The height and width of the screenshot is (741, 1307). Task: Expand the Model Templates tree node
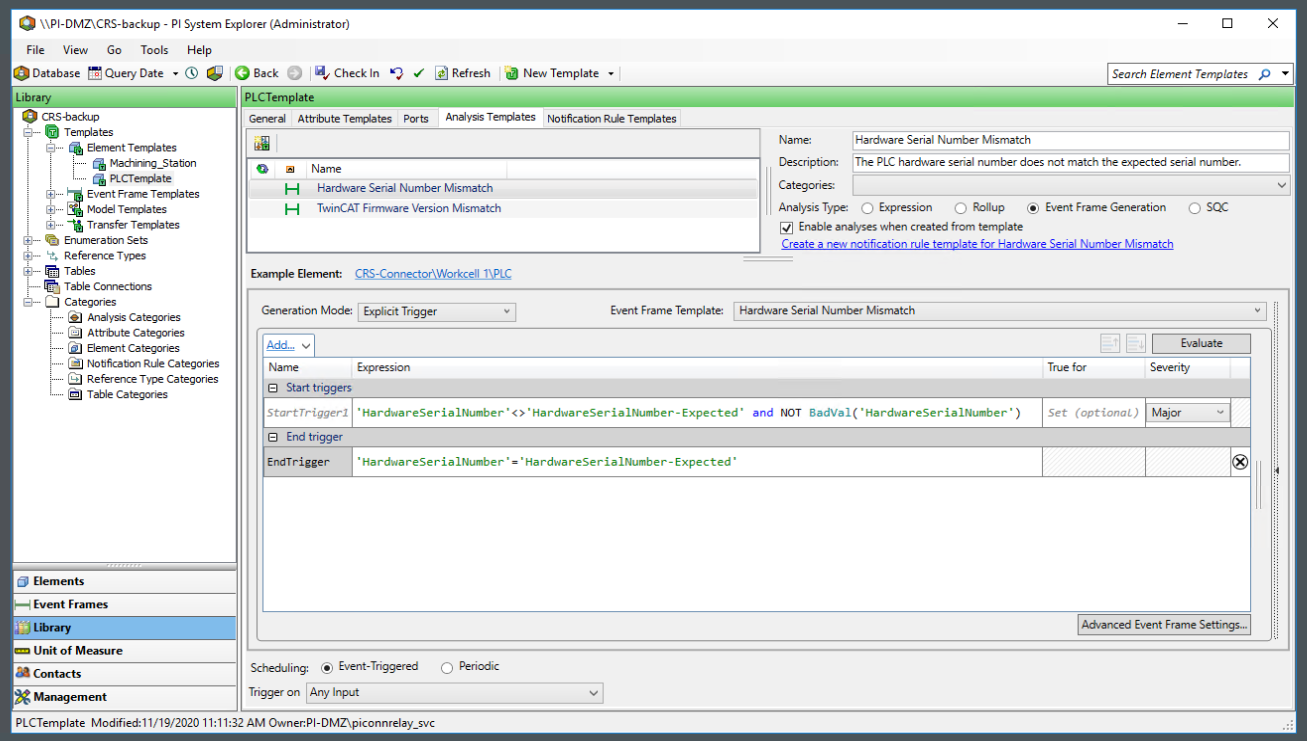pos(51,210)
